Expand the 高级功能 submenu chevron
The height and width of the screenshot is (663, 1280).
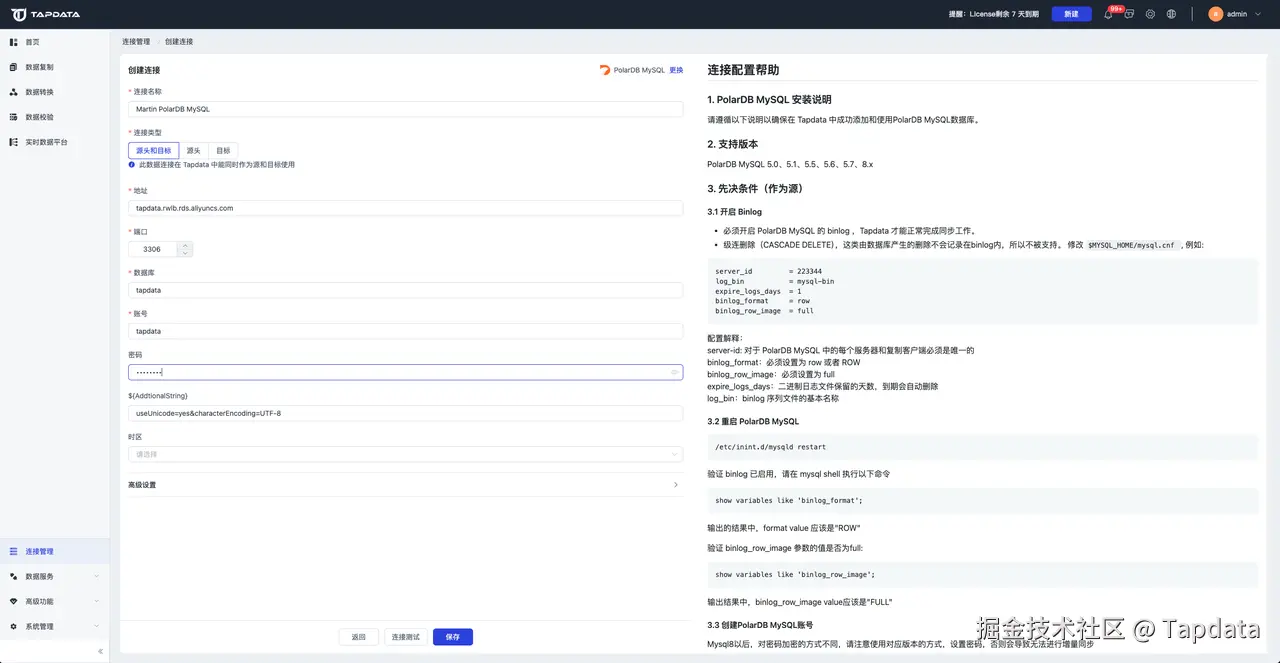[97, 601]
